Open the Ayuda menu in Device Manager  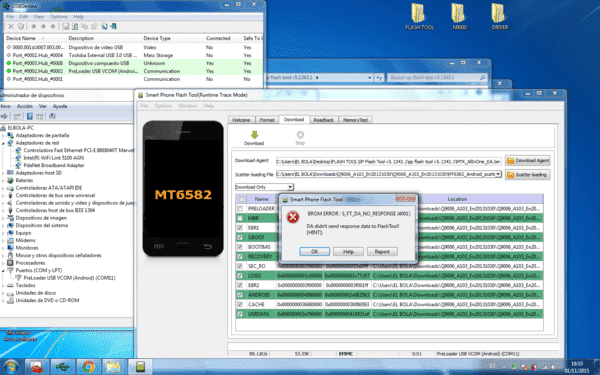pos(60,106)
